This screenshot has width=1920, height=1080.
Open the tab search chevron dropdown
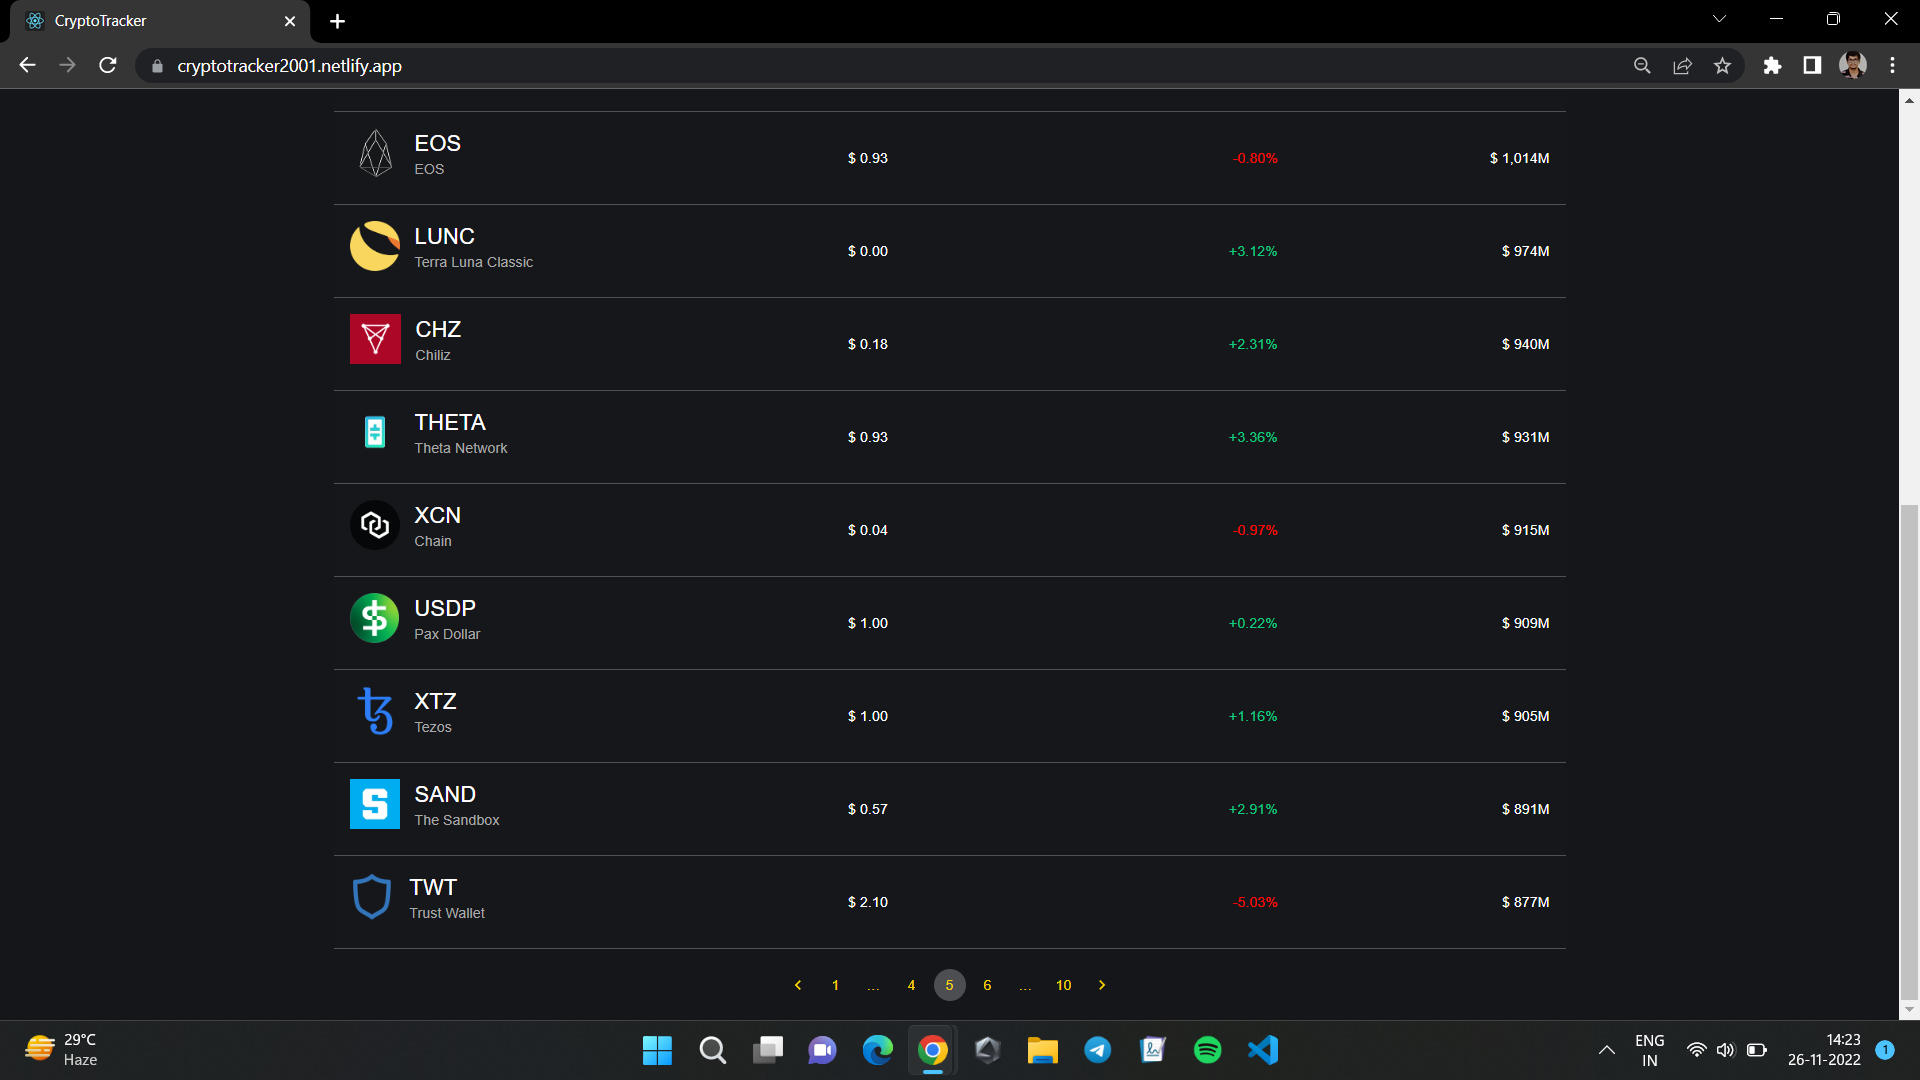pyautogui.click(x=1718, y=18)
